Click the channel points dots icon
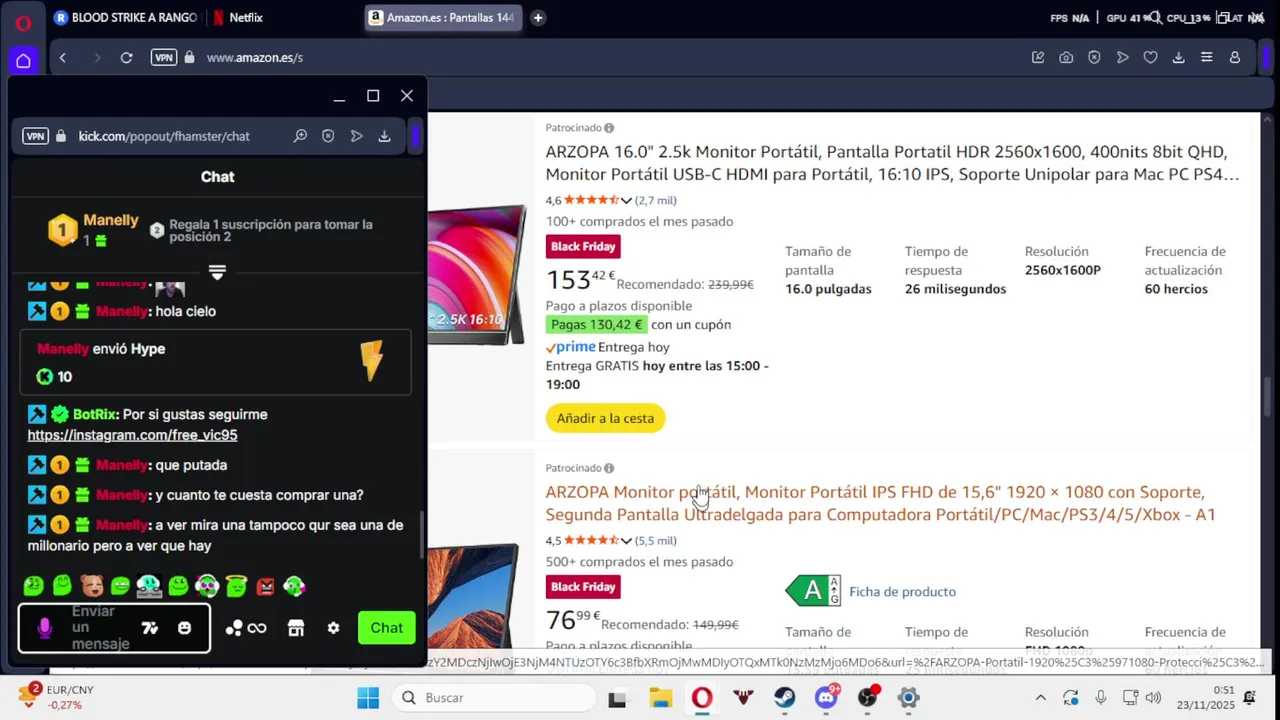1280x720 pixels. point(234,628)
